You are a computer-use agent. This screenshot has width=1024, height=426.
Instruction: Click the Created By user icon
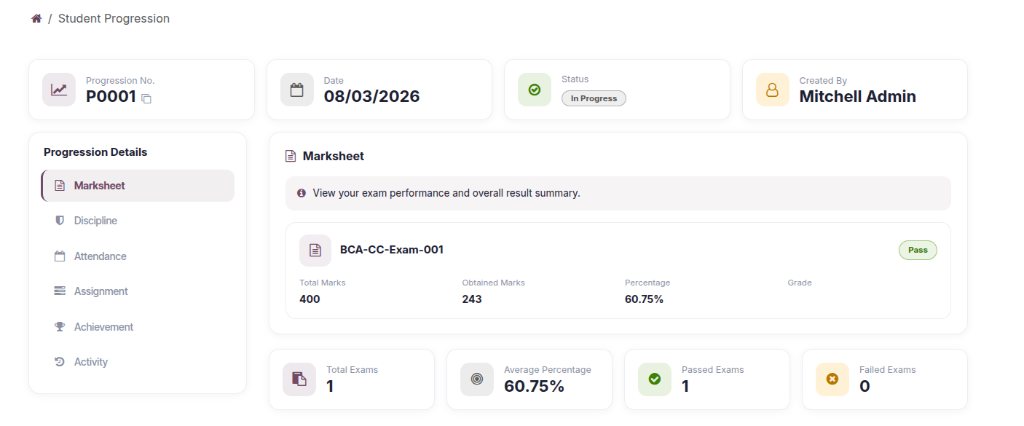pyautogui.click(x=772, y=90)
